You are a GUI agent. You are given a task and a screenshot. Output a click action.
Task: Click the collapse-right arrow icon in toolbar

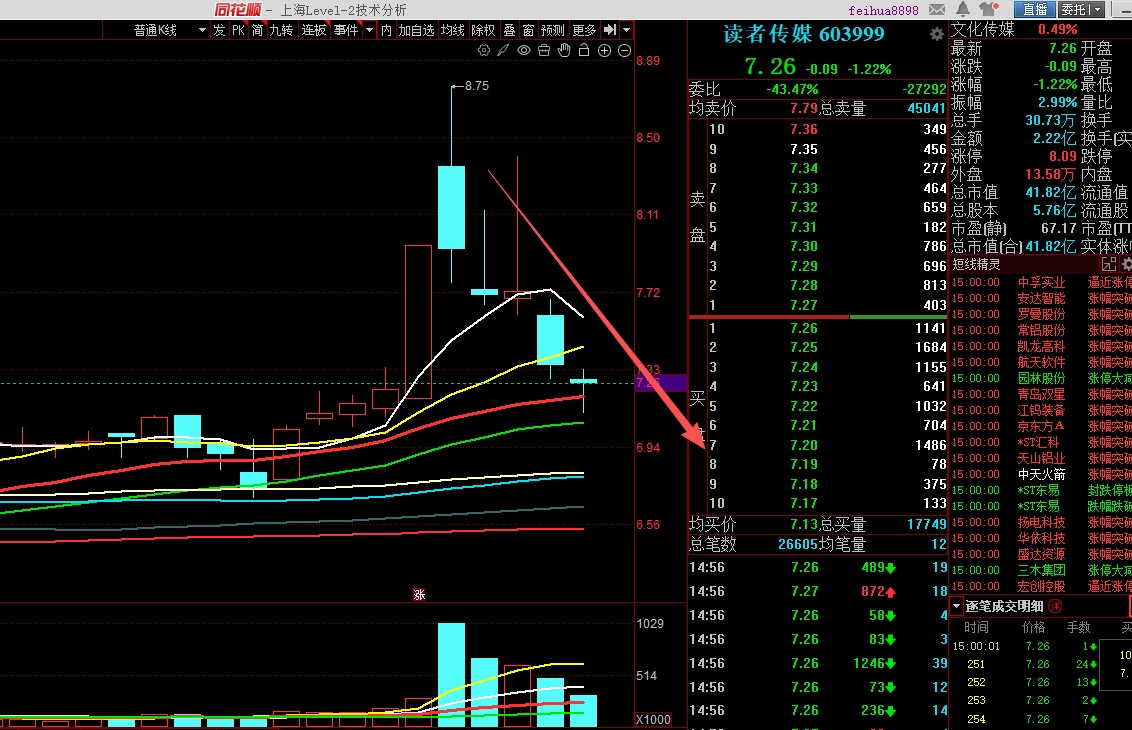click(x=610, y=30)
